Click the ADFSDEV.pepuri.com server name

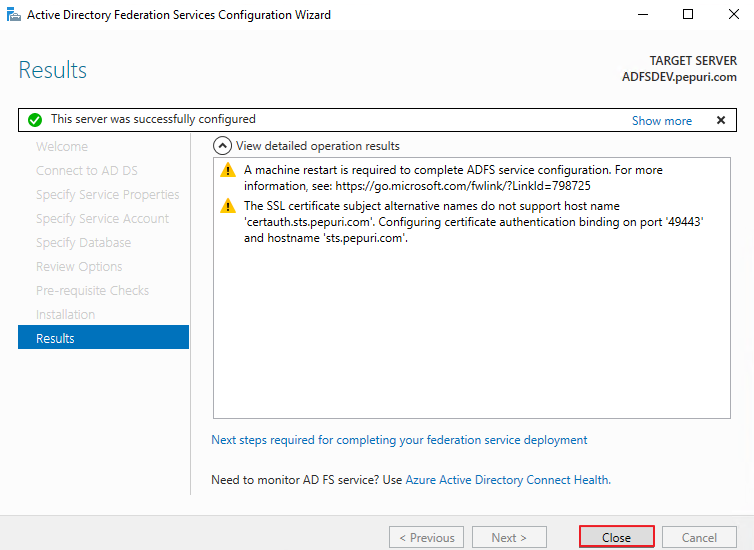click(679, 77)
